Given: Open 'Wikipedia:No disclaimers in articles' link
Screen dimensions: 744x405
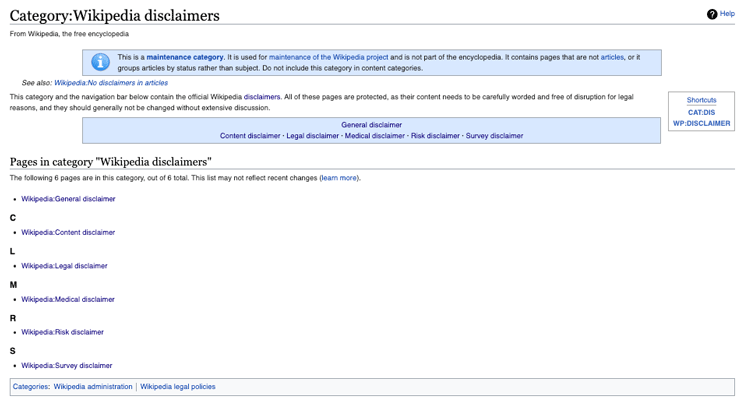Looking at the screenshot, I should coord(111,83).
